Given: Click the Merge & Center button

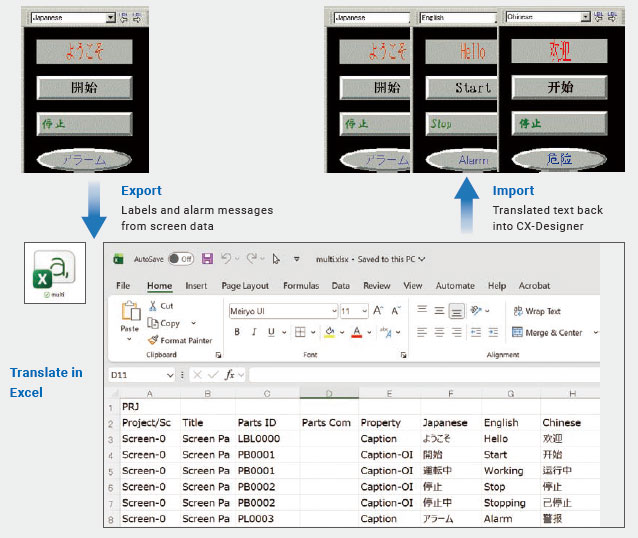Looking at the screenshot, I should (x=547, y=332).
